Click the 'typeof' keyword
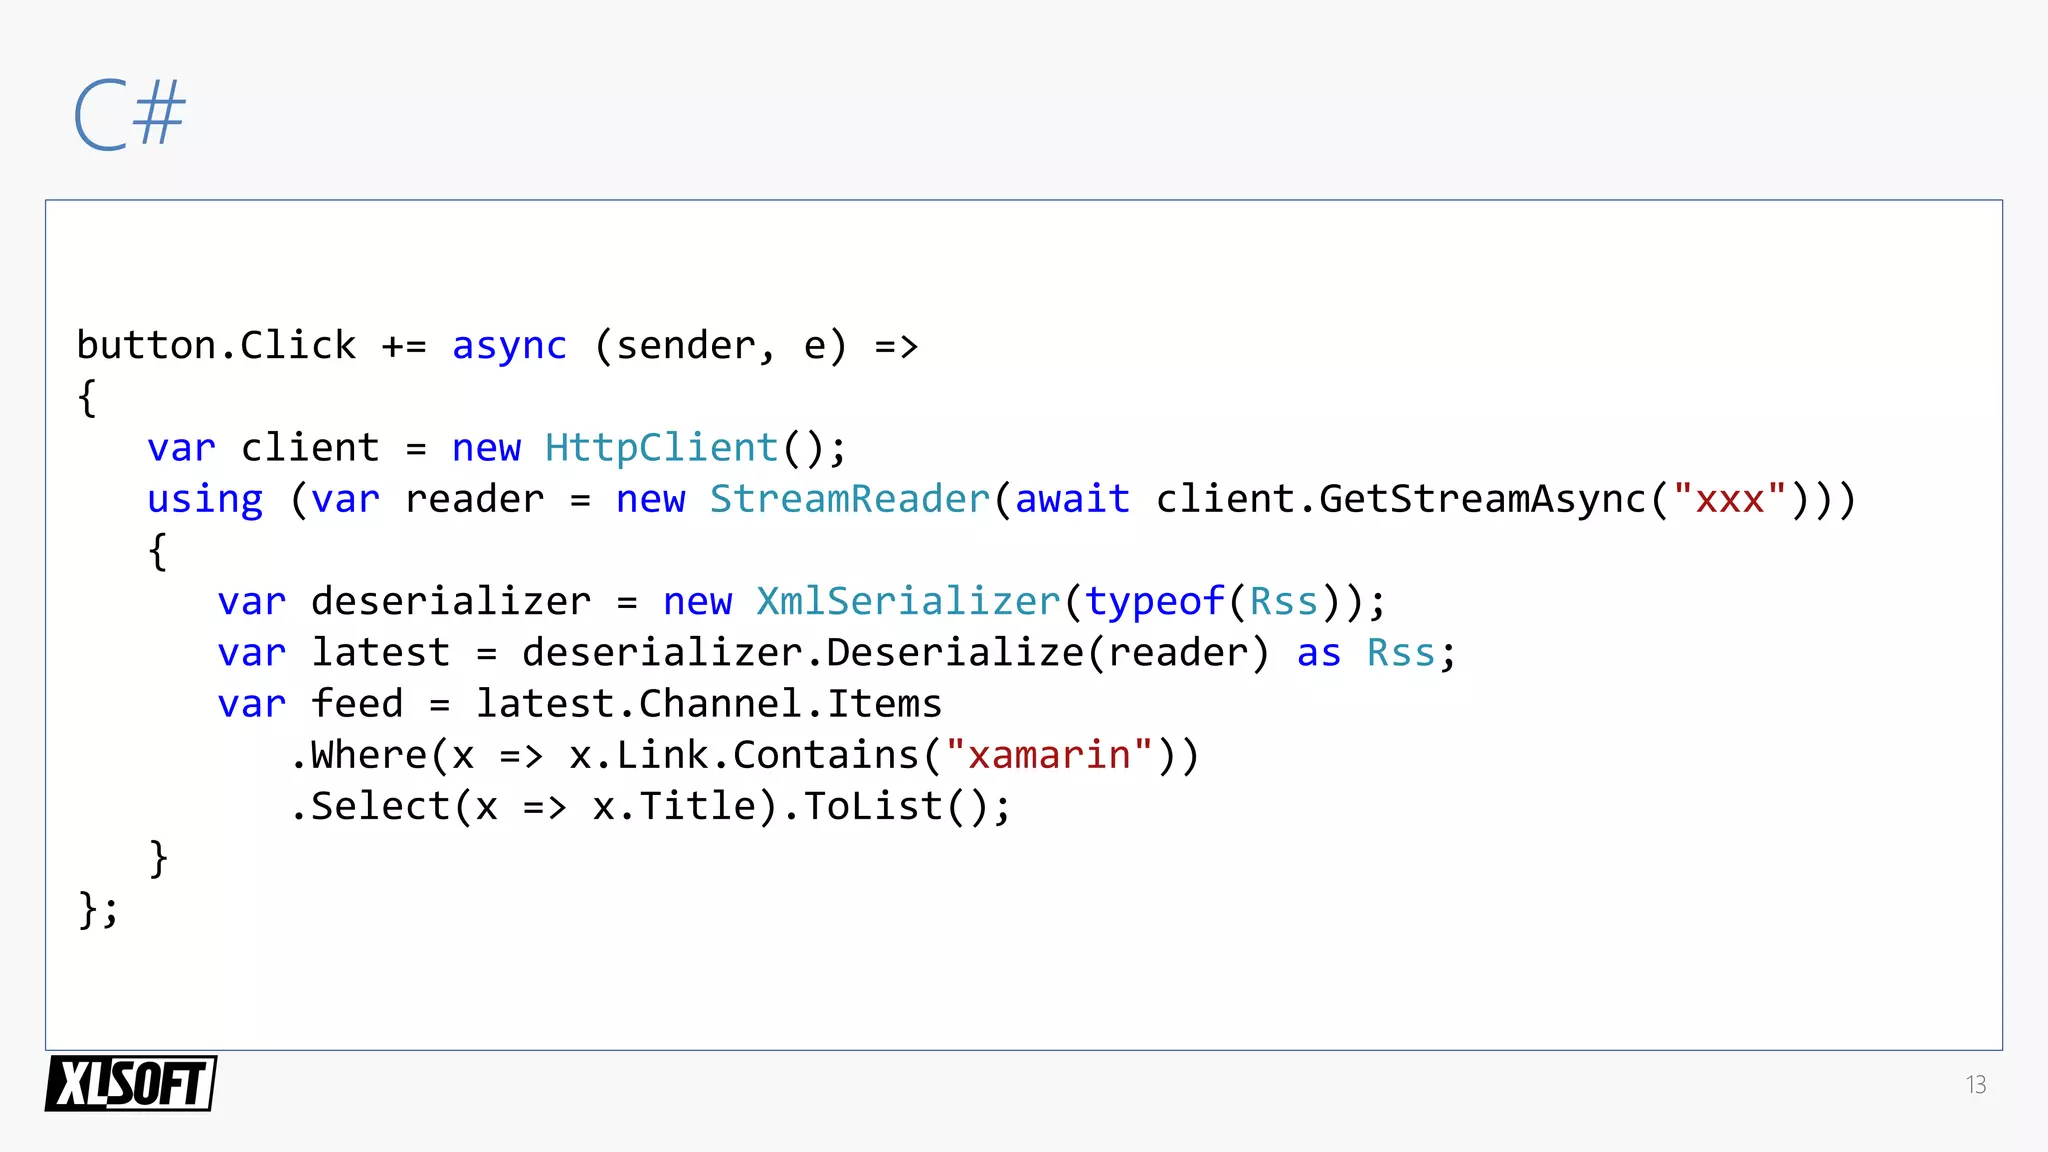Screen dimensions: 2048x1152 click(x=1155, y=602)
